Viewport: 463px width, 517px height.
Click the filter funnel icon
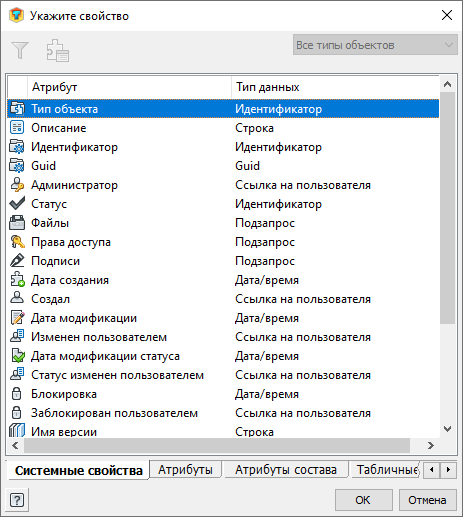coord(20,50)
